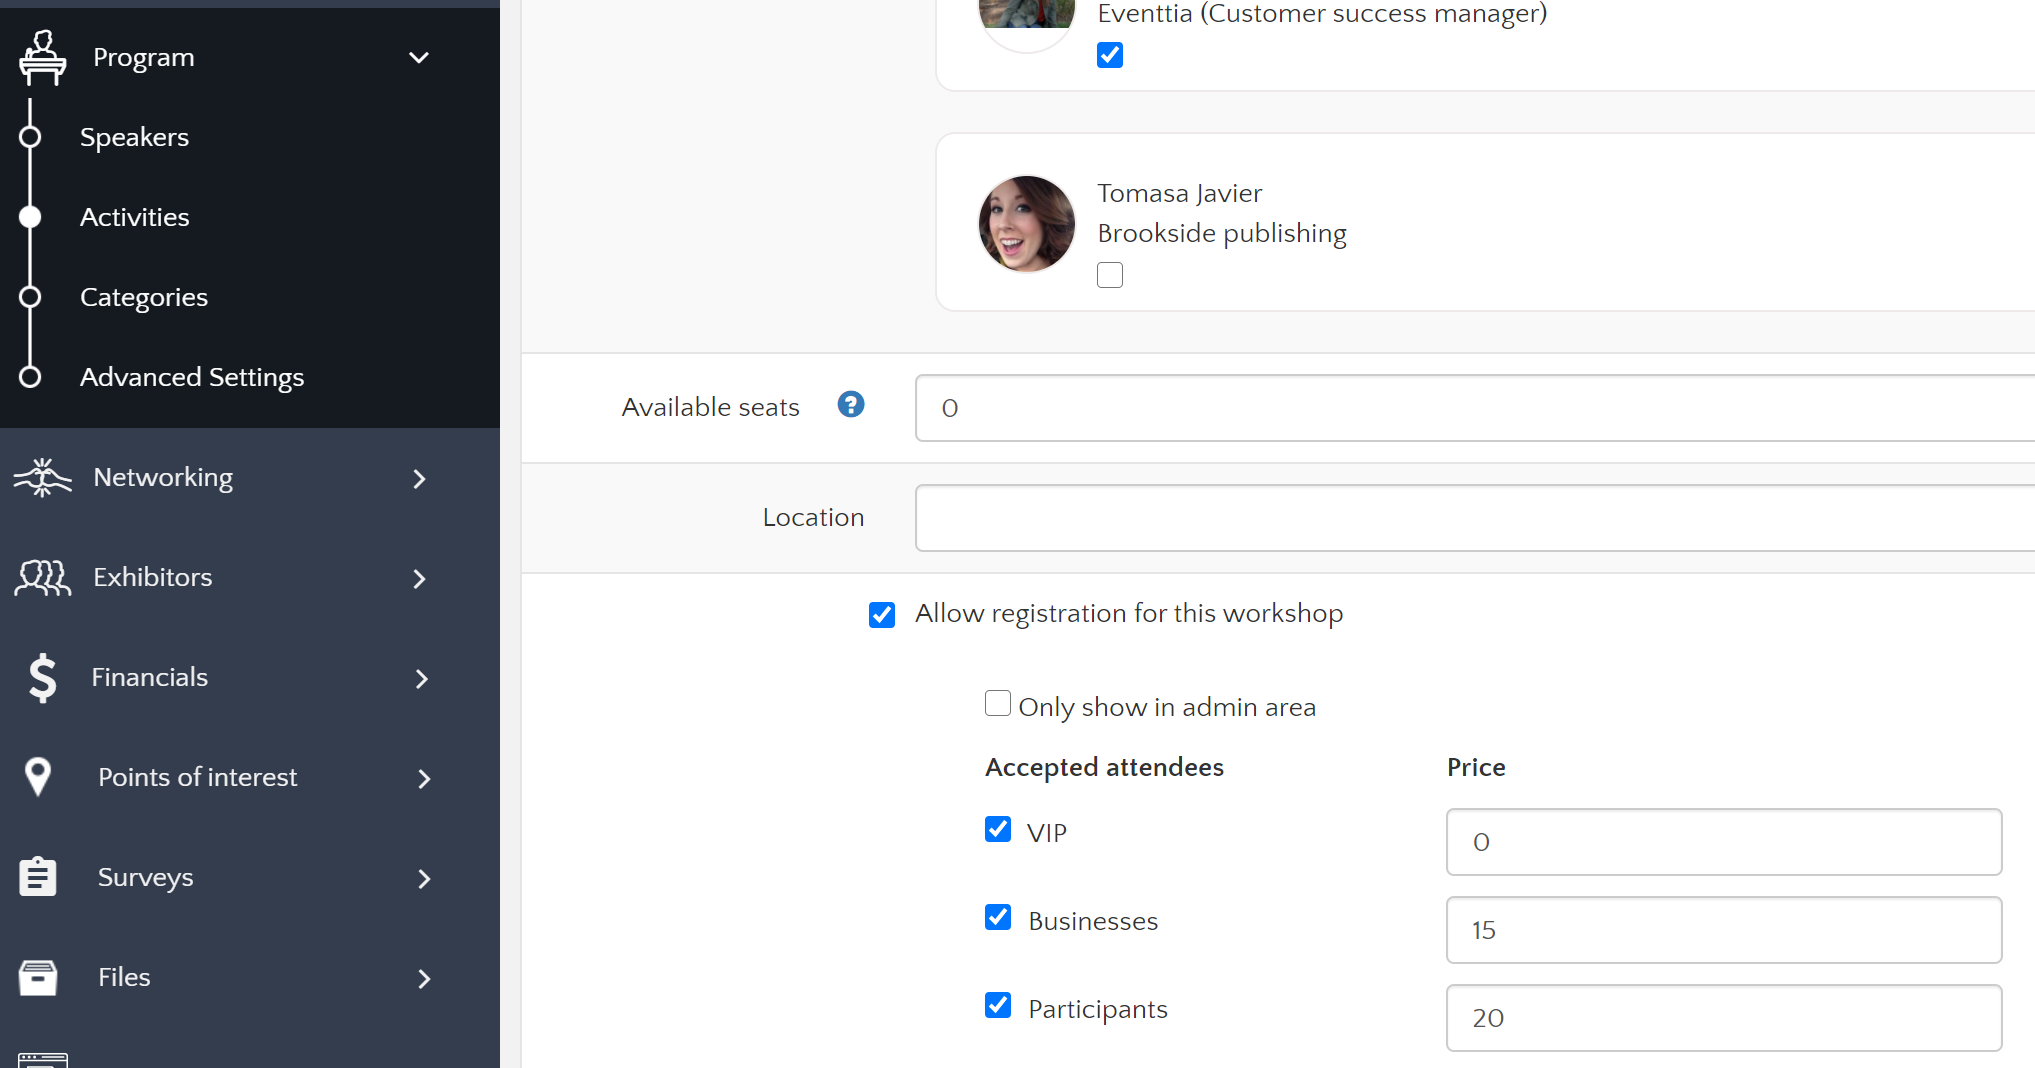The width and height of the screenshot is (2035, 1068).
Task: Select Advanced Settings in the sidebar
Action: (192, 377)
